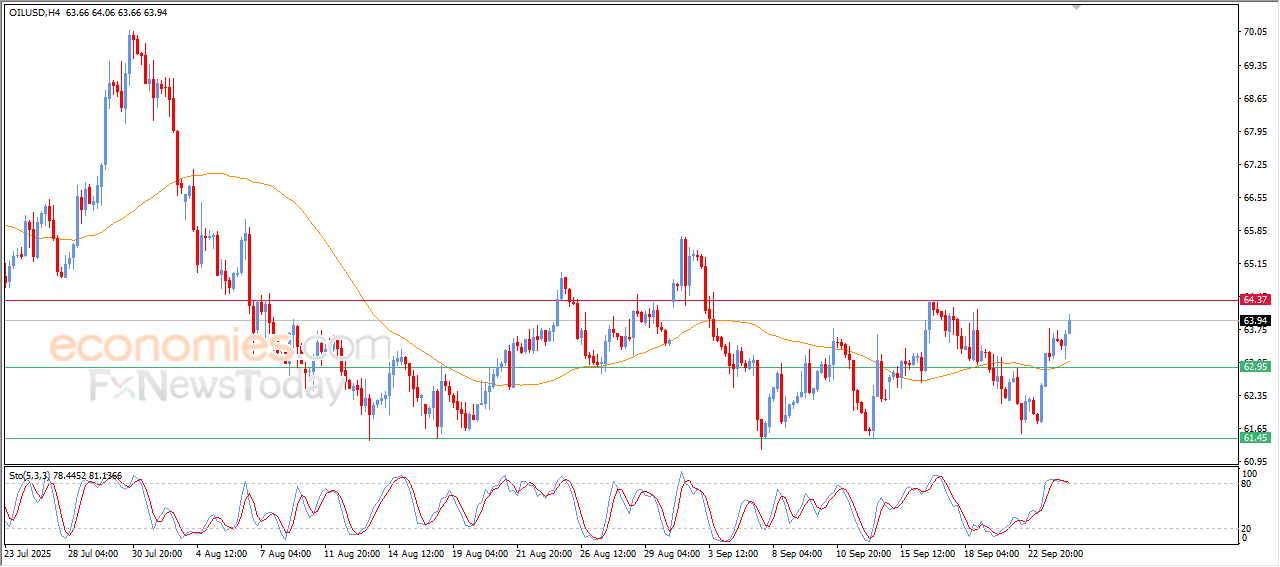The width and height of the screenshot is (1280, 567).
Task: Click the OHLC values 63.66 64.06 63.66 63.94
Action: (117, 13)
